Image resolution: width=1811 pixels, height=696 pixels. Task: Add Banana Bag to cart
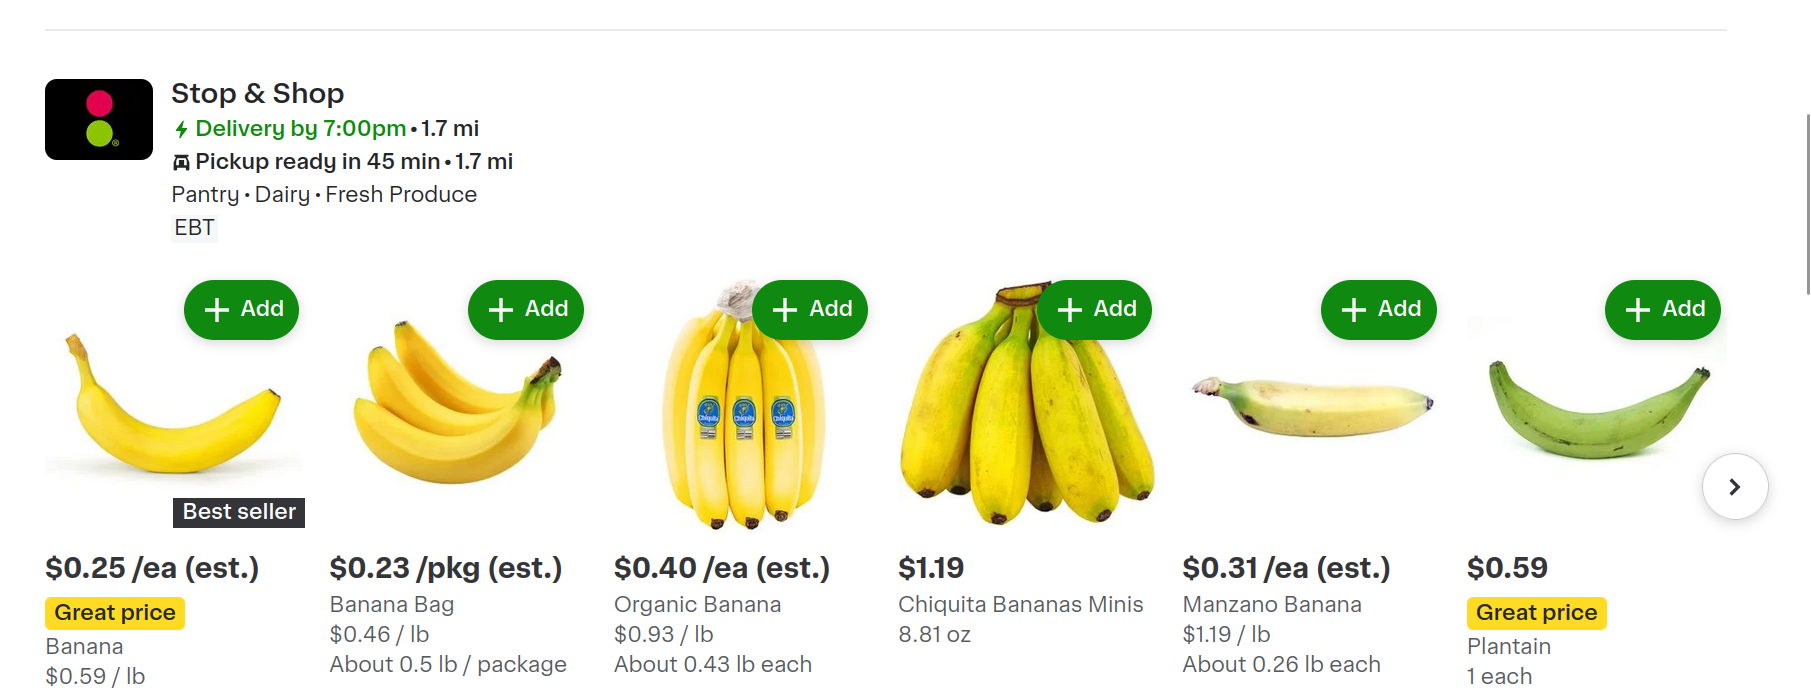525,310
